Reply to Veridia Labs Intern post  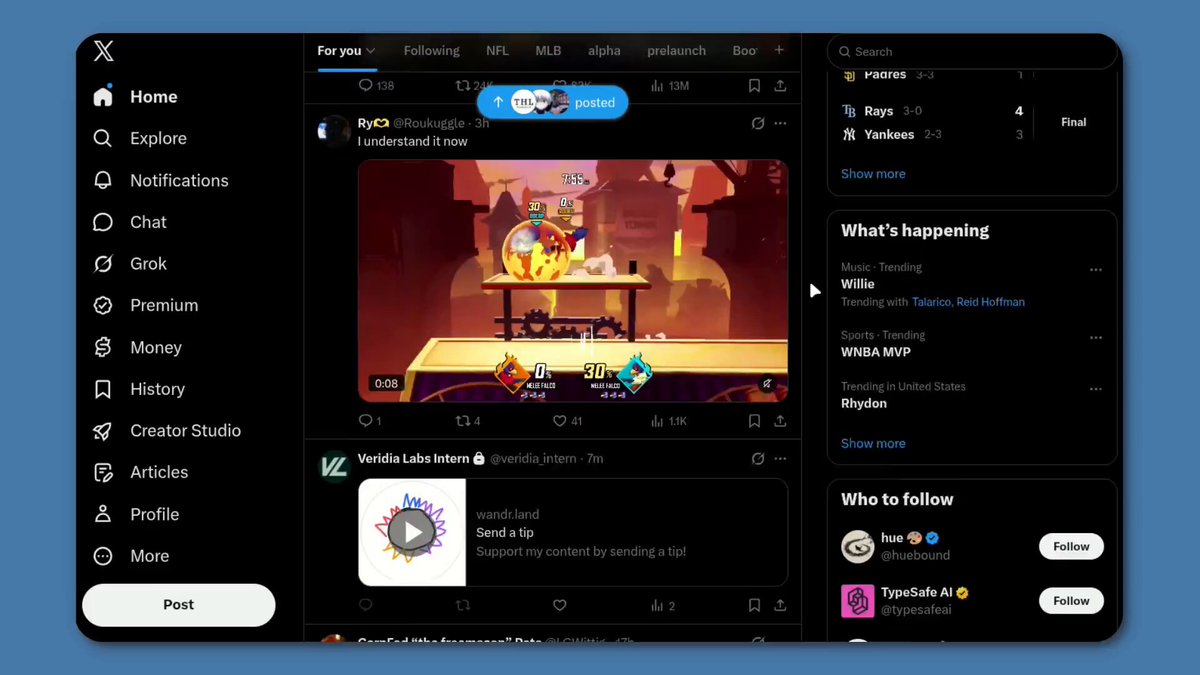pos(366,605)
